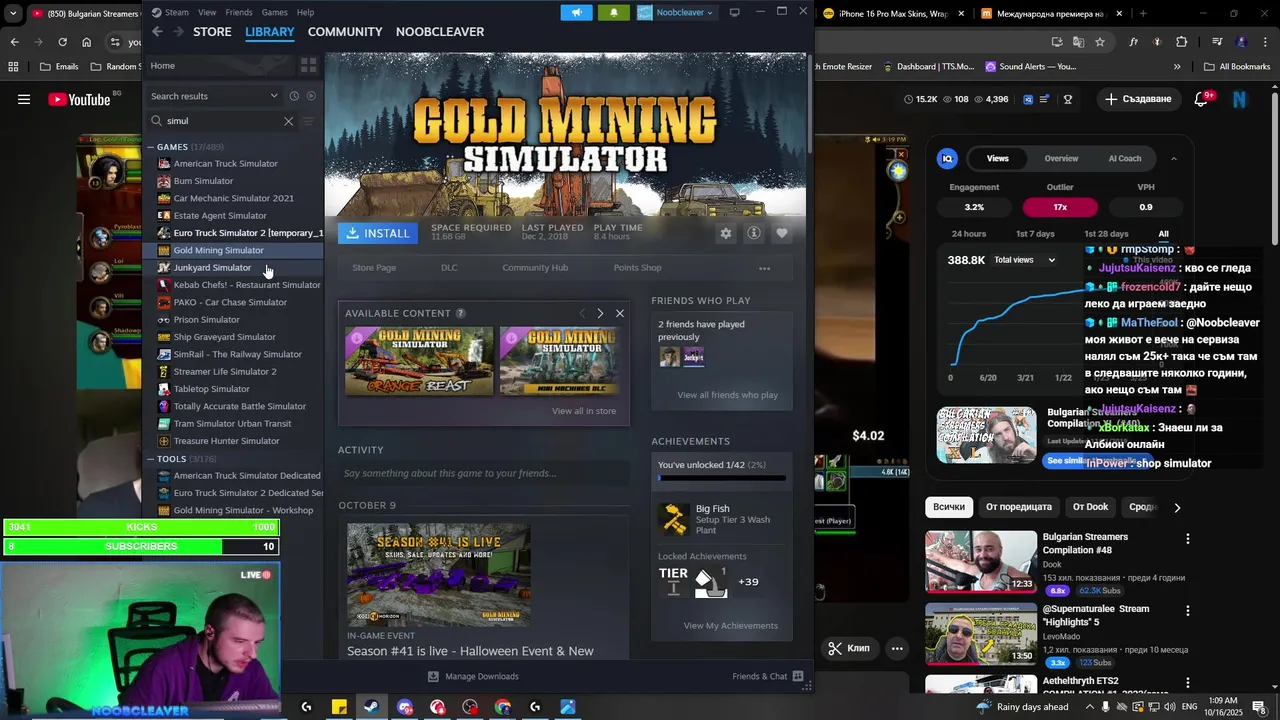The width and height of the screenshot is (1280, 720).
Task: Switch to the COMMUNITY tab
Action: pos(345,32)
